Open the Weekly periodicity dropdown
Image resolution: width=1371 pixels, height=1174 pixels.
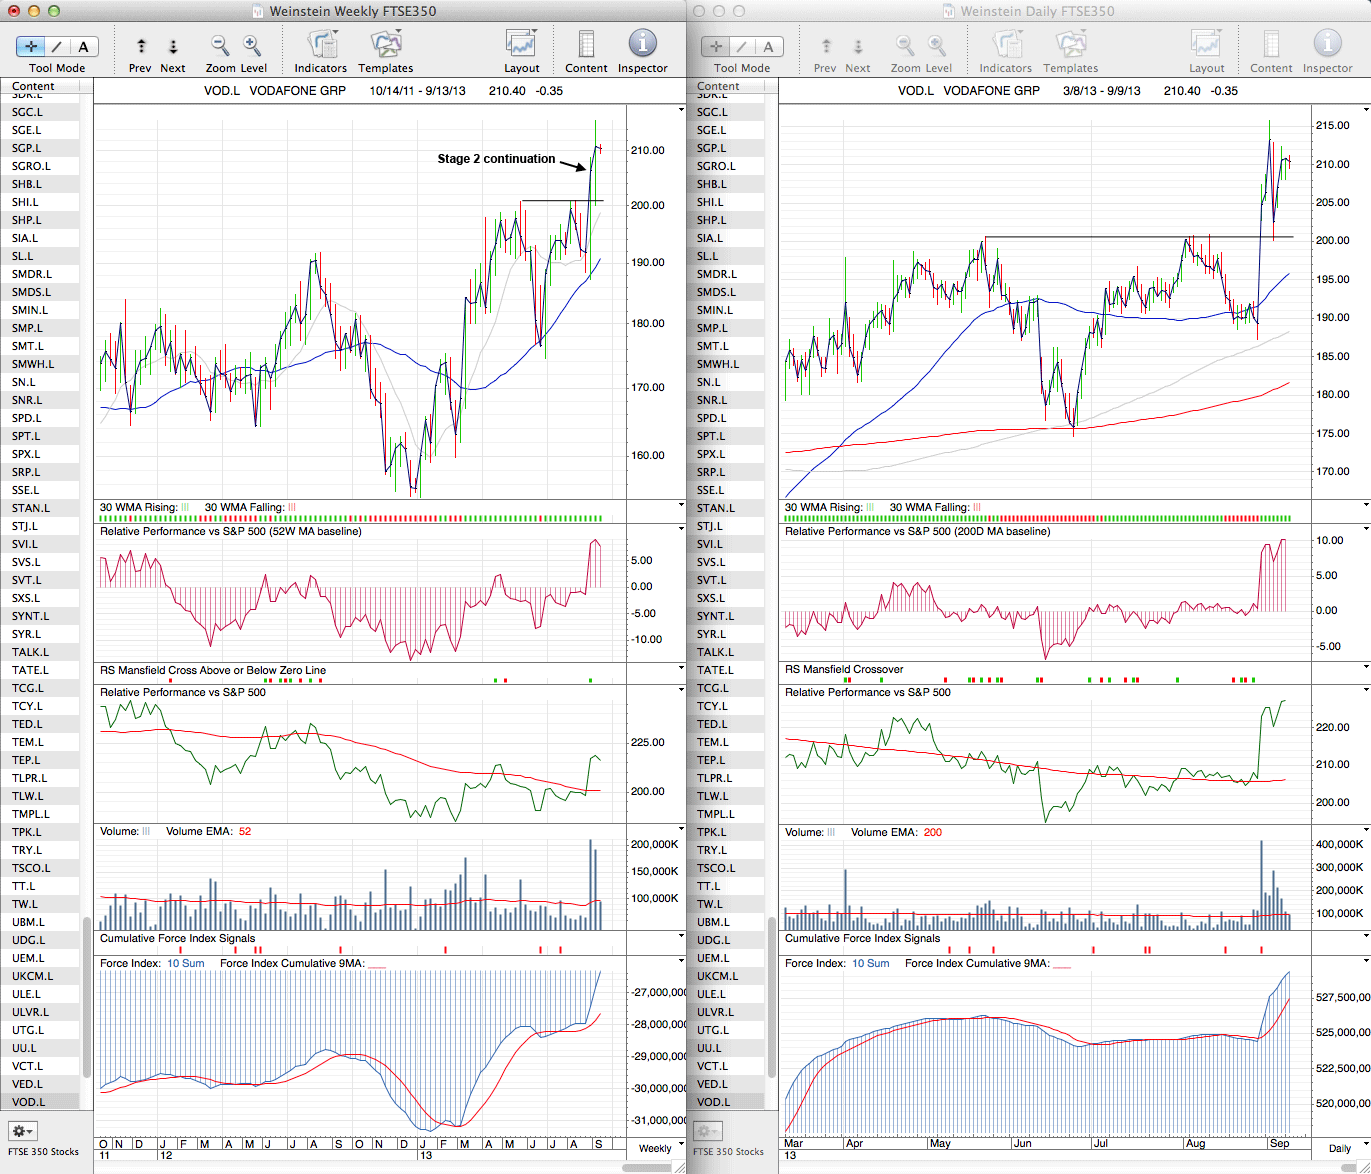tap(655, 1148)
